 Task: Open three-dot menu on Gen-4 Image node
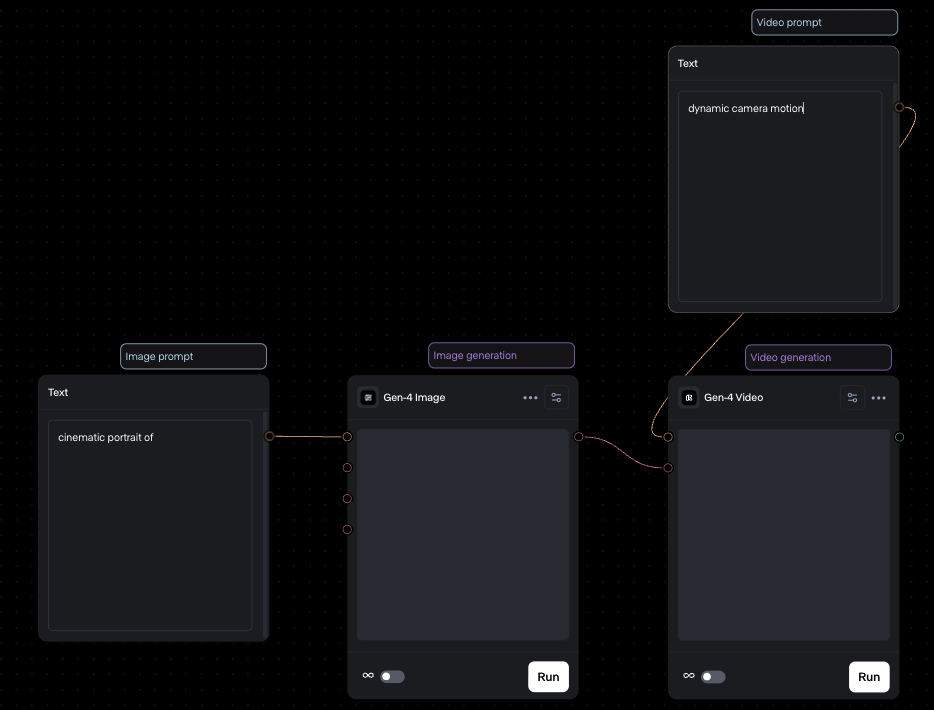click(530, 398)
